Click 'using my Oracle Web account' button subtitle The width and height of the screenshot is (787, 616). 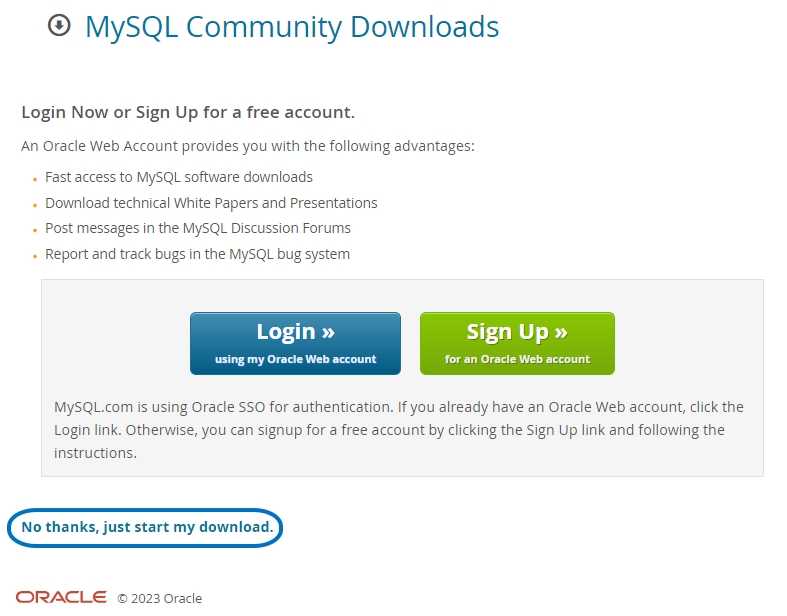tap(295, 359)
